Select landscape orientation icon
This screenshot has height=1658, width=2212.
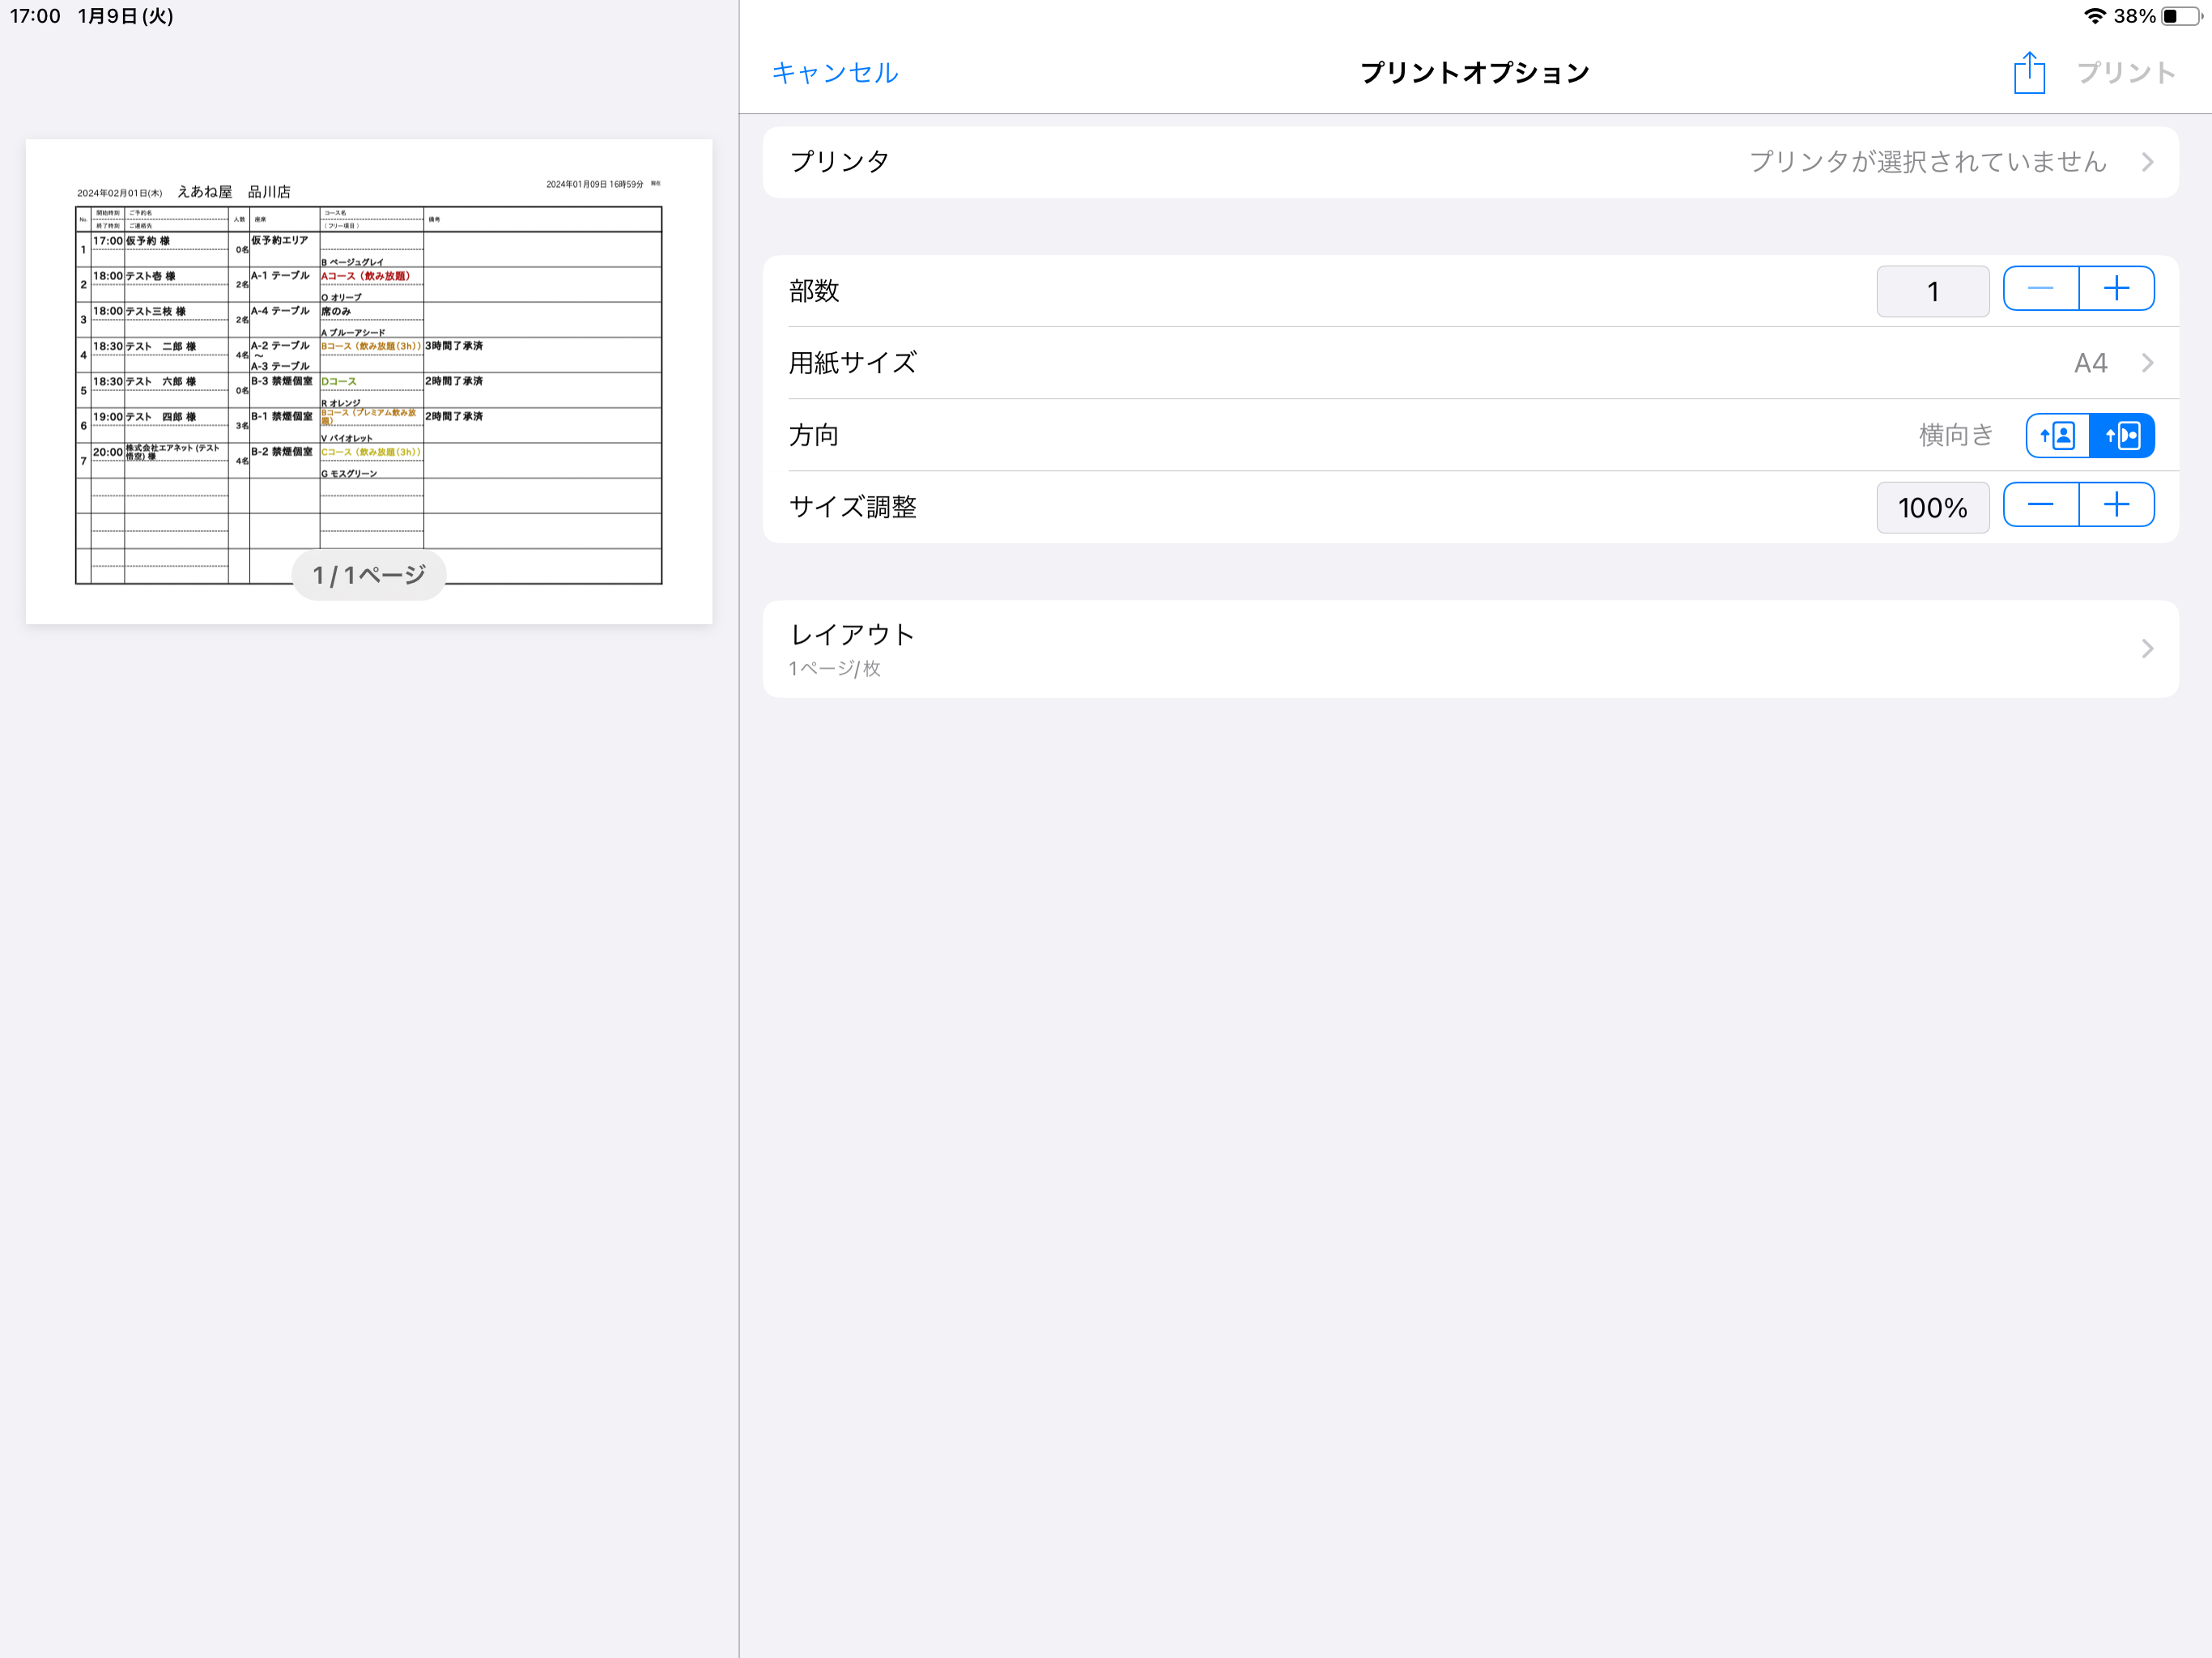(2122, 435)
